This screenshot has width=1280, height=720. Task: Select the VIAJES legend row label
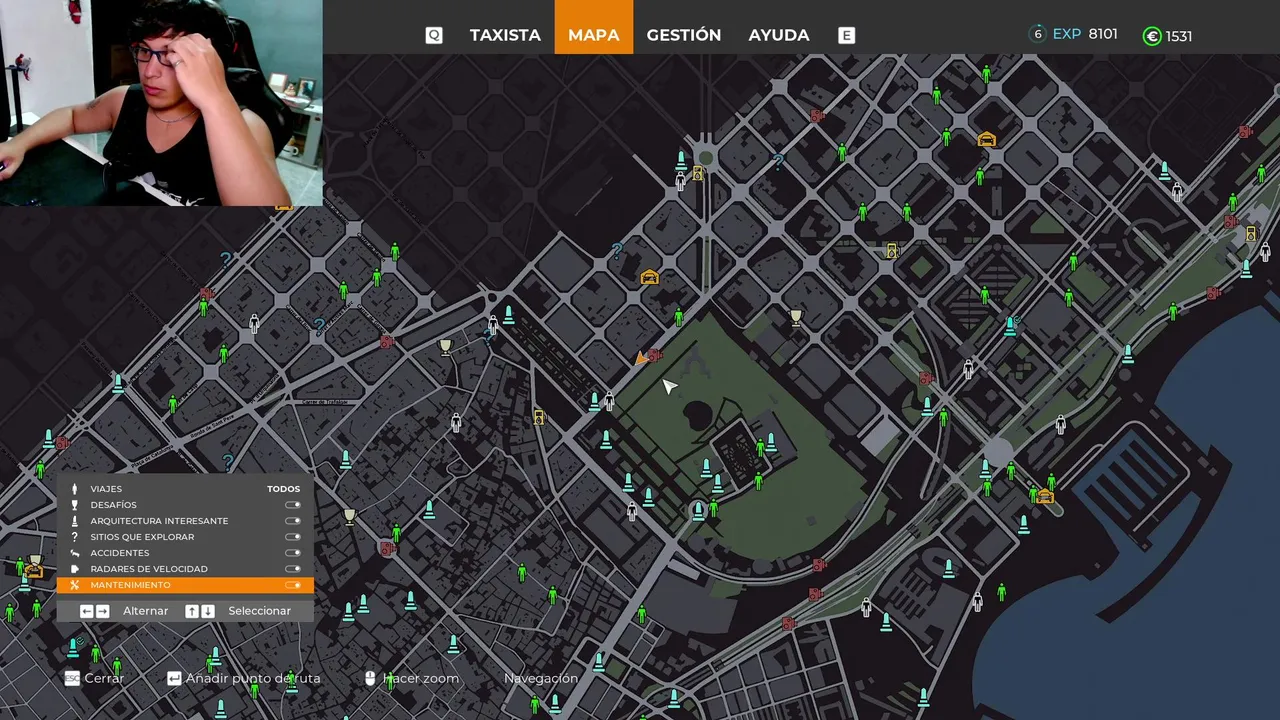pos(106,489)
